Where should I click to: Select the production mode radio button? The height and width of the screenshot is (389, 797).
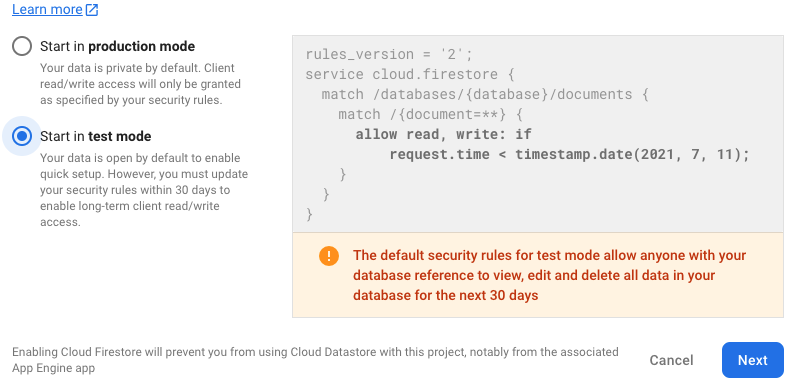22,46
